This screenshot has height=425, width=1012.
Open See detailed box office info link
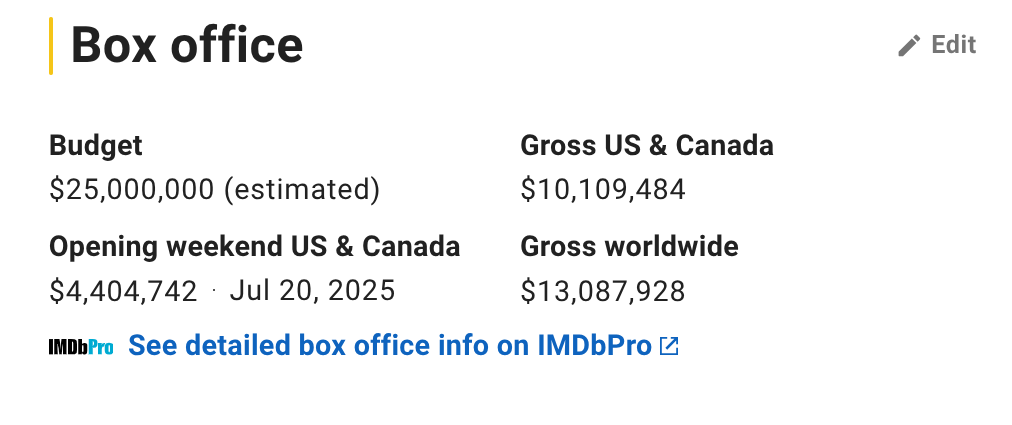tap(390, 346)
